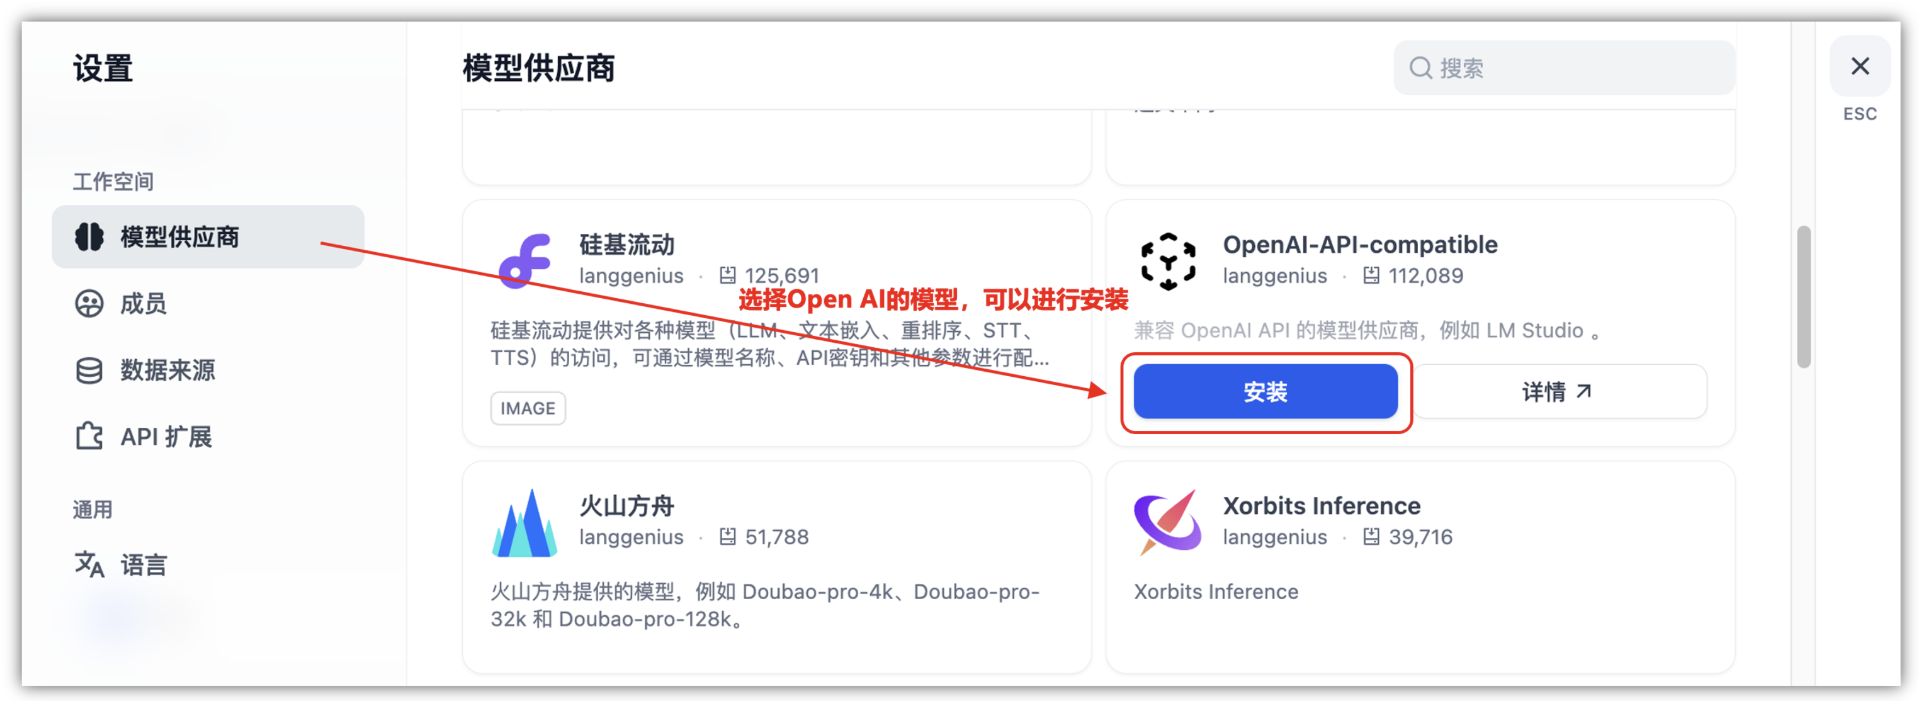Install the OpenAI-API-compatible provider
The image size is (1922, 710).
coord(1265,392)
